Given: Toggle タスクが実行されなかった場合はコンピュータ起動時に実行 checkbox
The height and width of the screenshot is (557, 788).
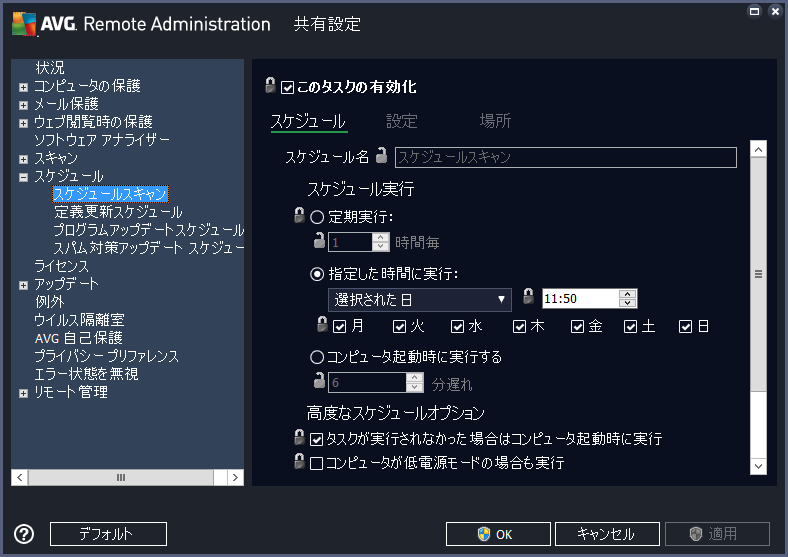Looking at the screenshot, I should pyautogui.click(x=317, y=439).
